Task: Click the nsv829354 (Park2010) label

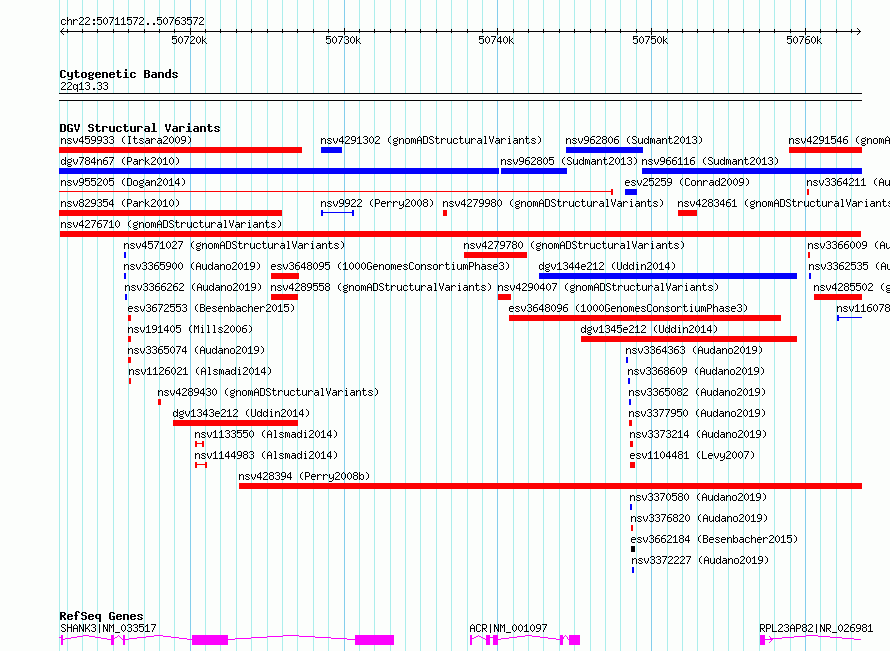Action: (120, 203)
